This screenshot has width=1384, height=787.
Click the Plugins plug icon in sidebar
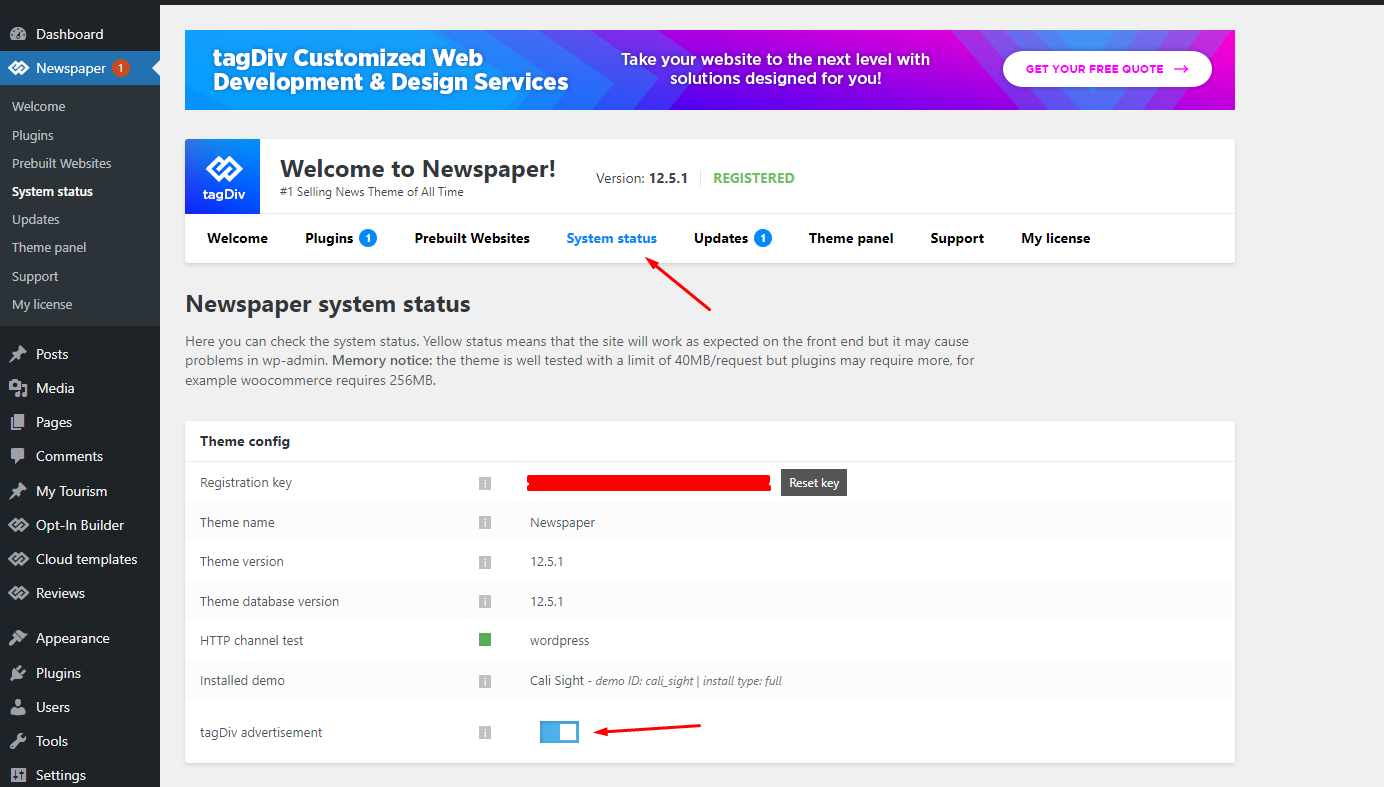pyautogui.click(x=18, y=673)
